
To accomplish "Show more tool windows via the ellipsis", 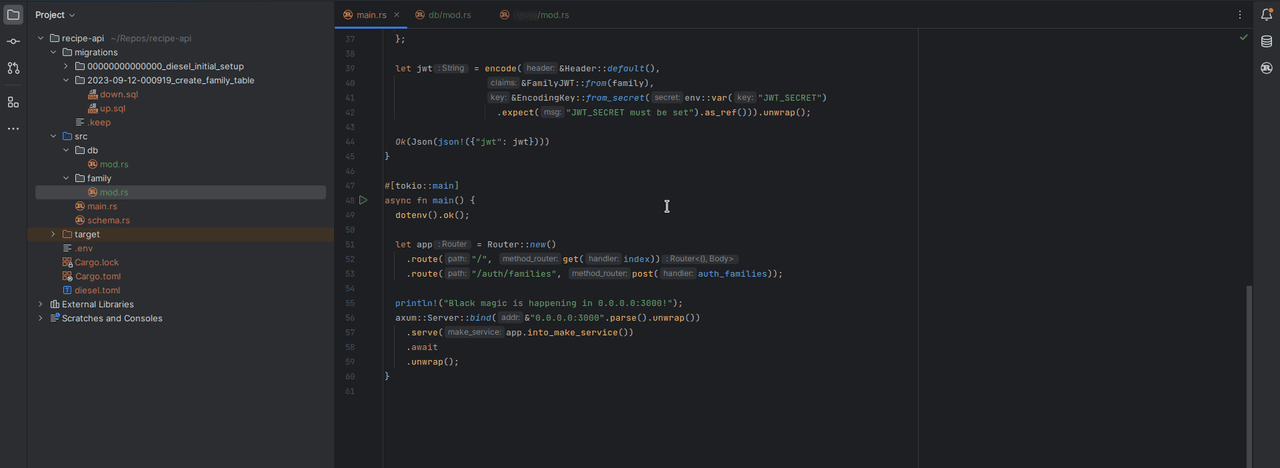I will tap(13, 129).
